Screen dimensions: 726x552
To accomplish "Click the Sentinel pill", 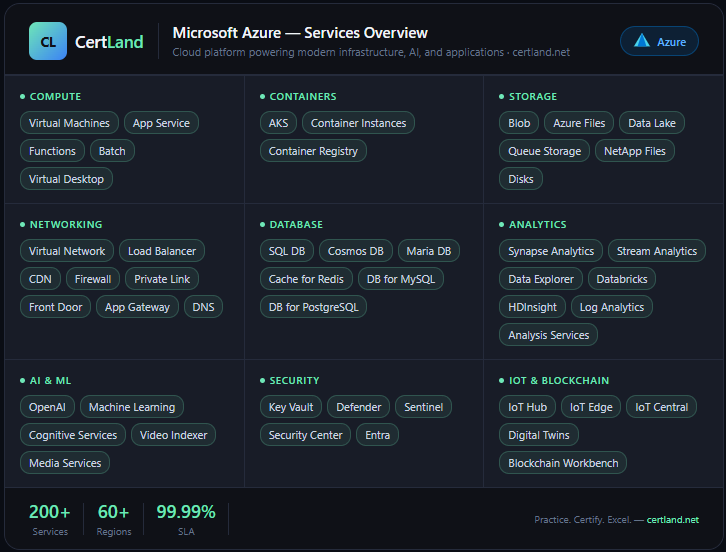I will tap(424, 407).
